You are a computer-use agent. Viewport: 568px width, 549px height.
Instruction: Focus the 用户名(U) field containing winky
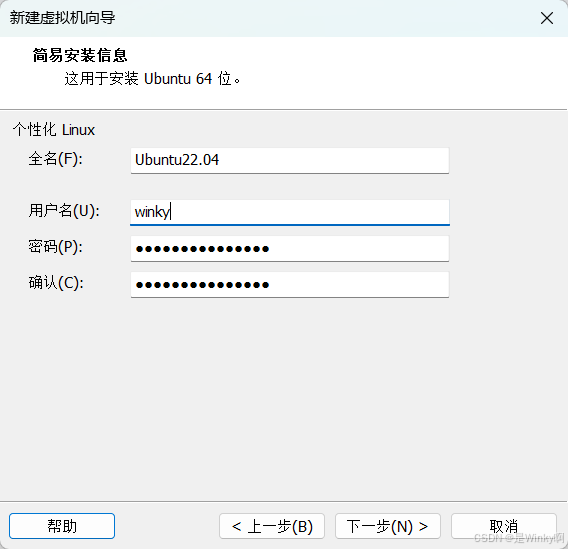[x=290, y=212]
